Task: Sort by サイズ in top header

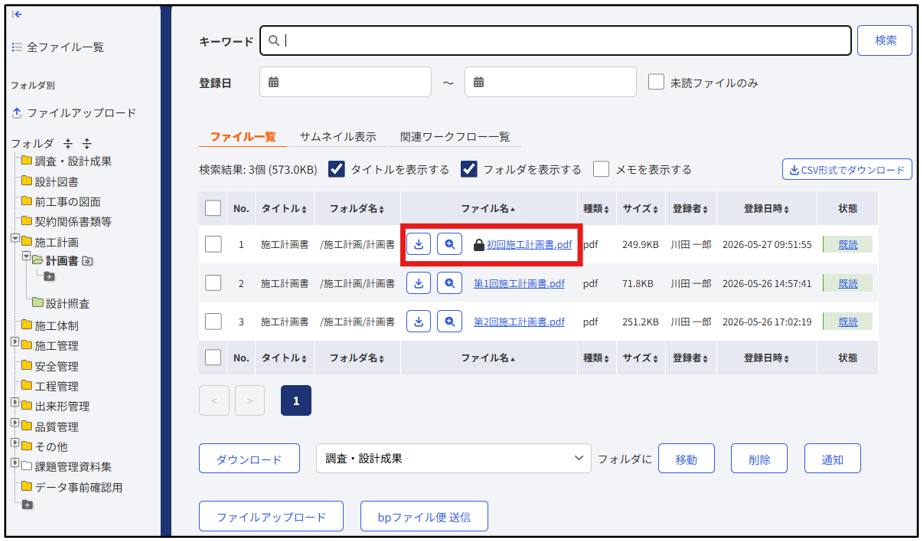Action: click(640, 209)
